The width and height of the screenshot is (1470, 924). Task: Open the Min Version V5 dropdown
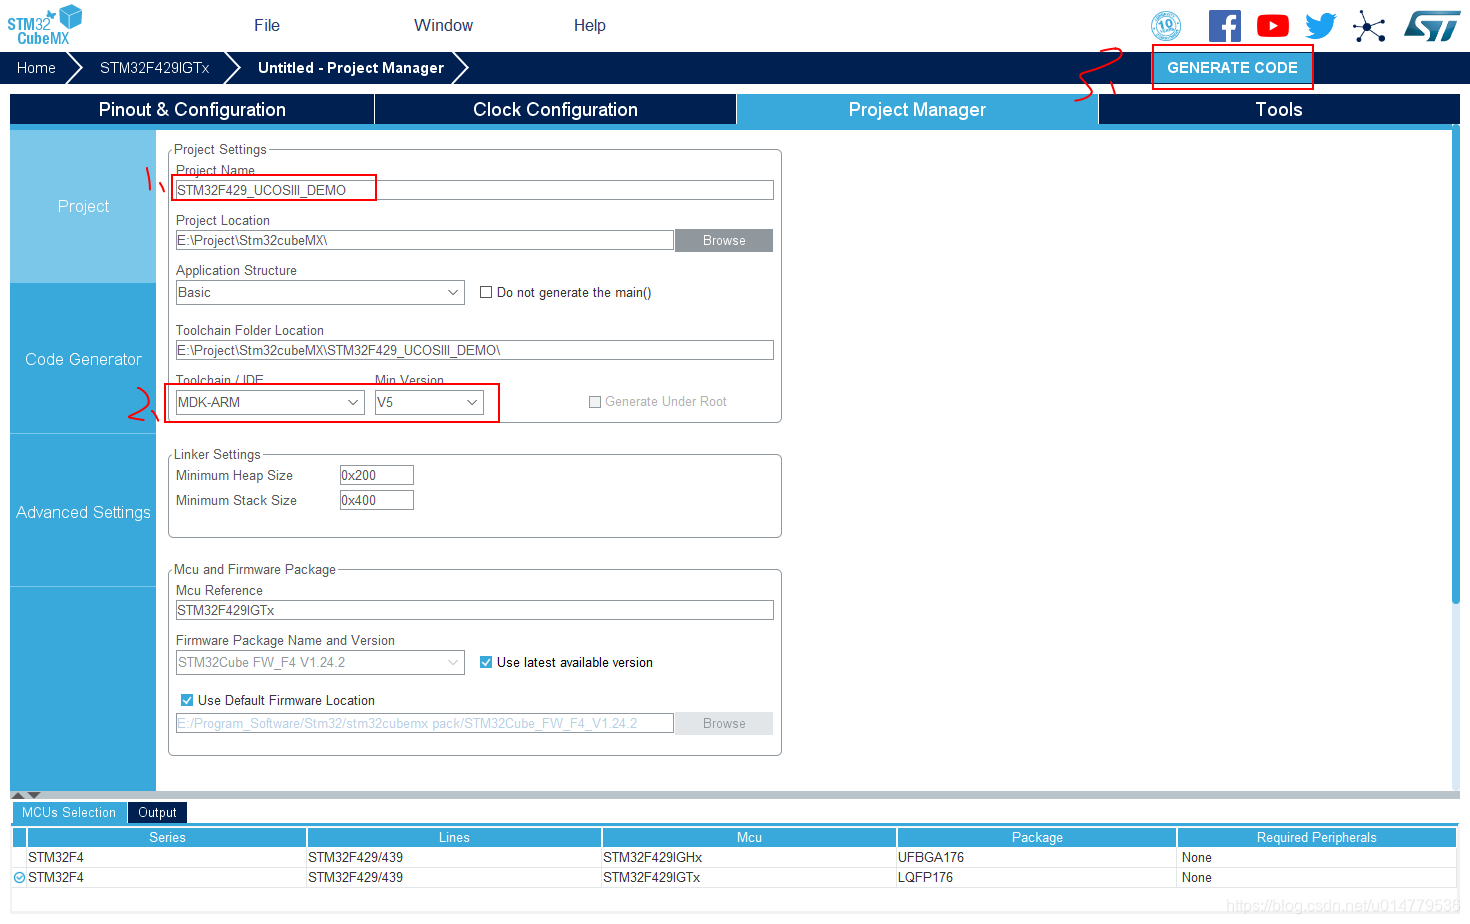429,402
